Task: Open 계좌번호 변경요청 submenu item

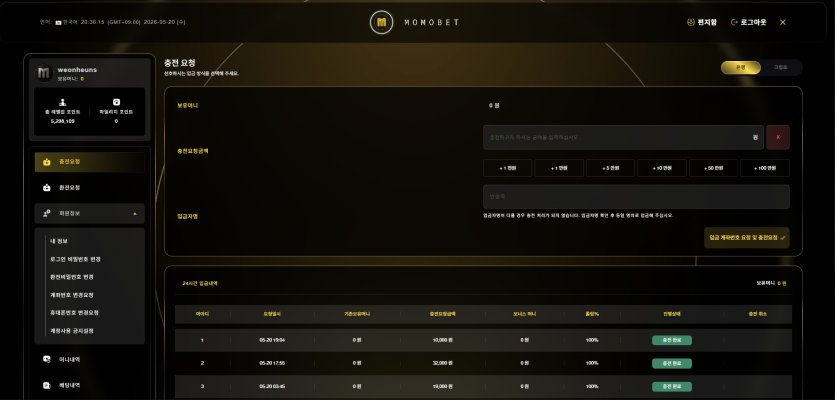Action: (72, 295)
